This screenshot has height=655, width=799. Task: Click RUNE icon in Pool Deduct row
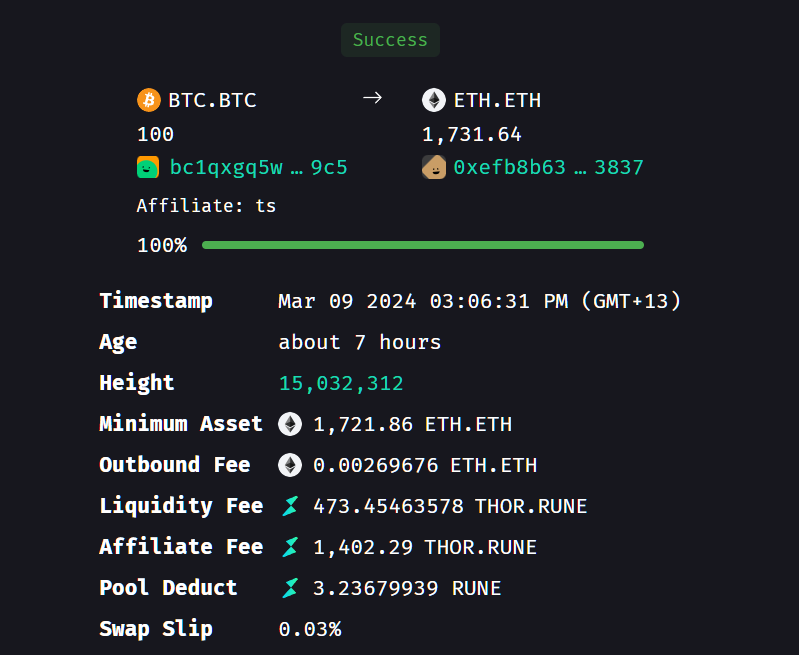click(x=290, y=588)
